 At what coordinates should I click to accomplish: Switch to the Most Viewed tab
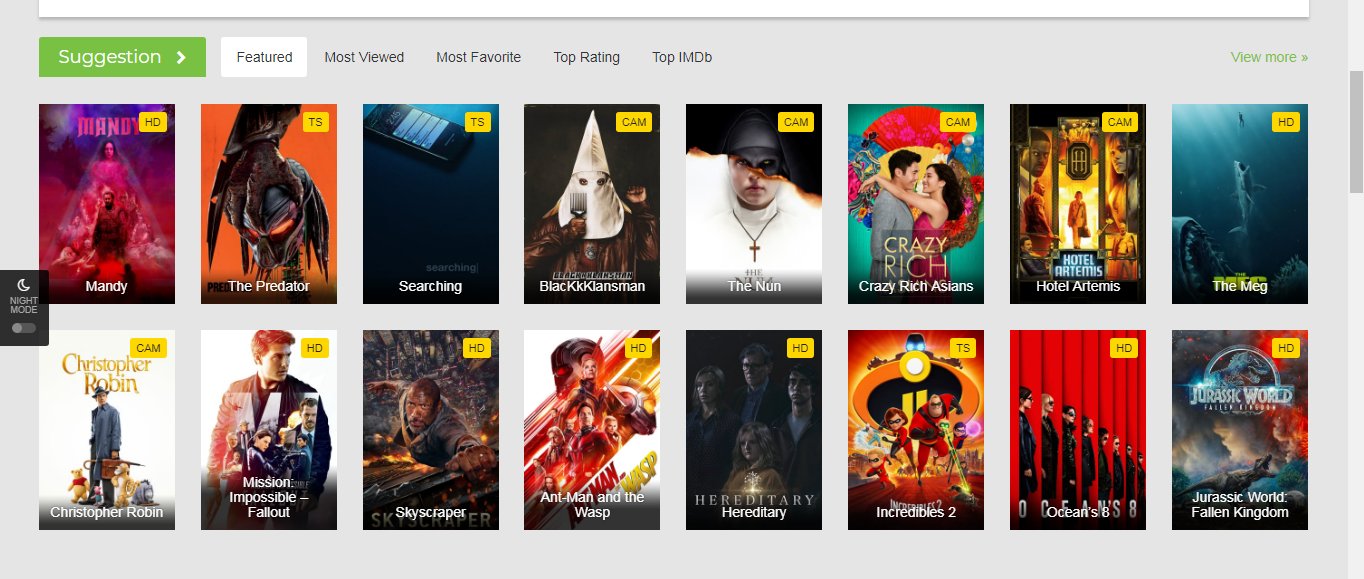point(364,57)
